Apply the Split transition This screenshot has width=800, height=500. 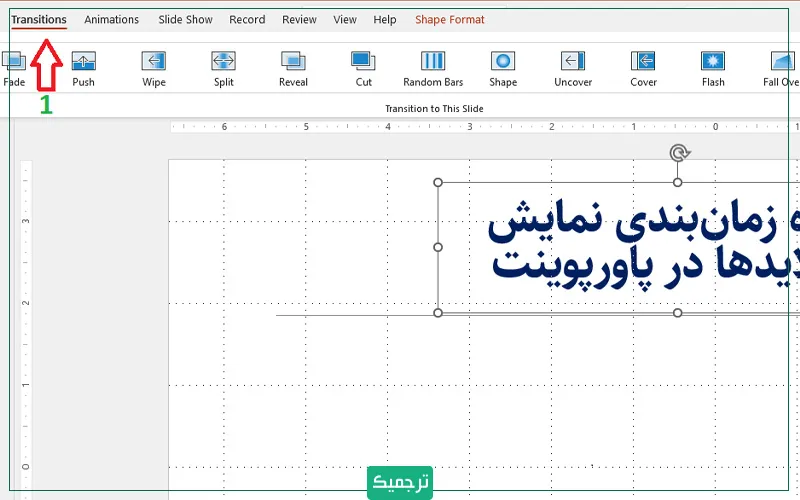[223, 69]
